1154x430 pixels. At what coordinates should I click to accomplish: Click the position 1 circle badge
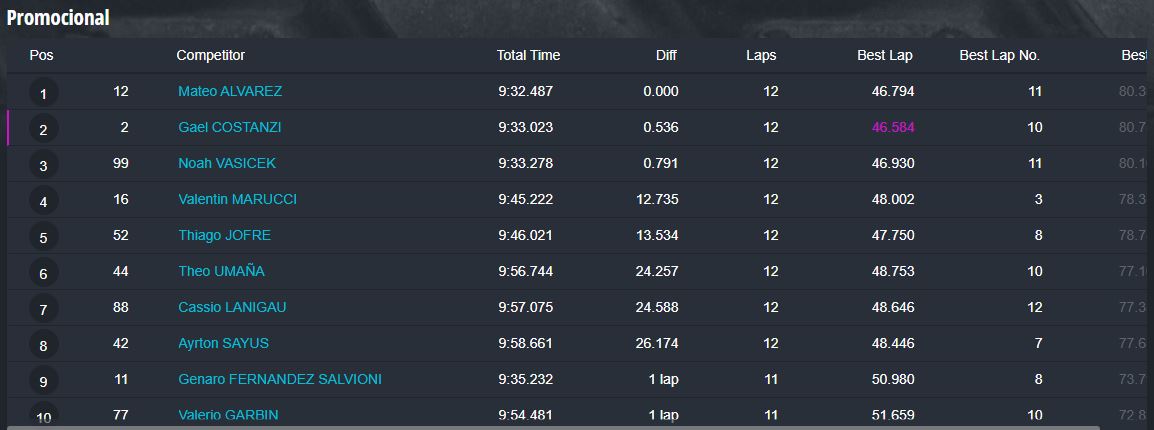(x=43, y=94)
